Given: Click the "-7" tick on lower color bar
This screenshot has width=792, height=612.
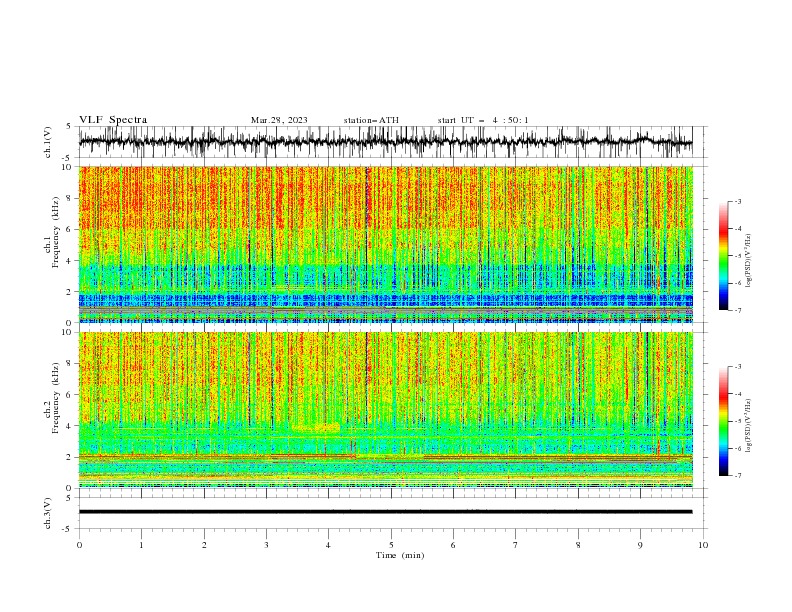Looking at the screenshot, I should (x=738, y=475).
